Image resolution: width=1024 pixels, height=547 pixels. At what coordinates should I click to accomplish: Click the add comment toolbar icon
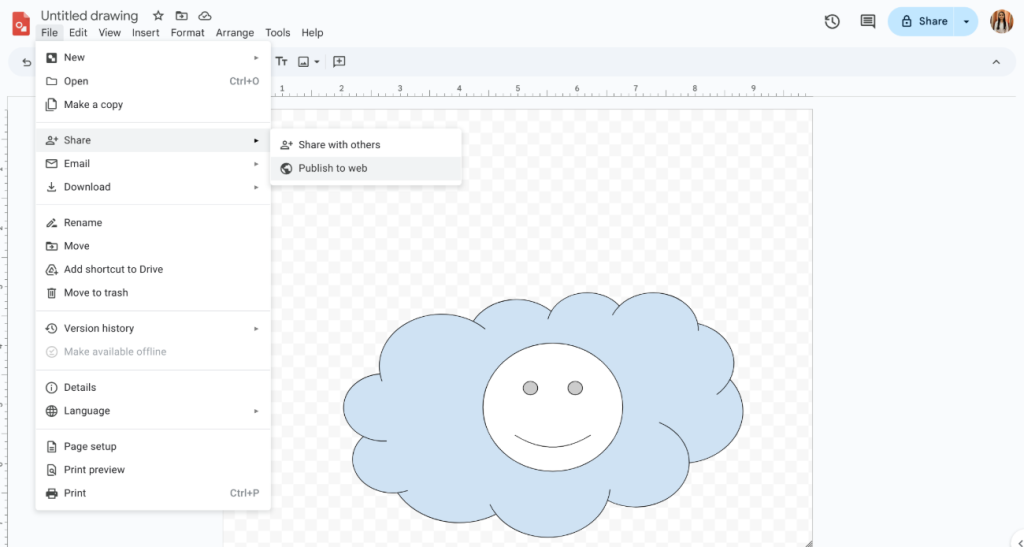point(339,62)
